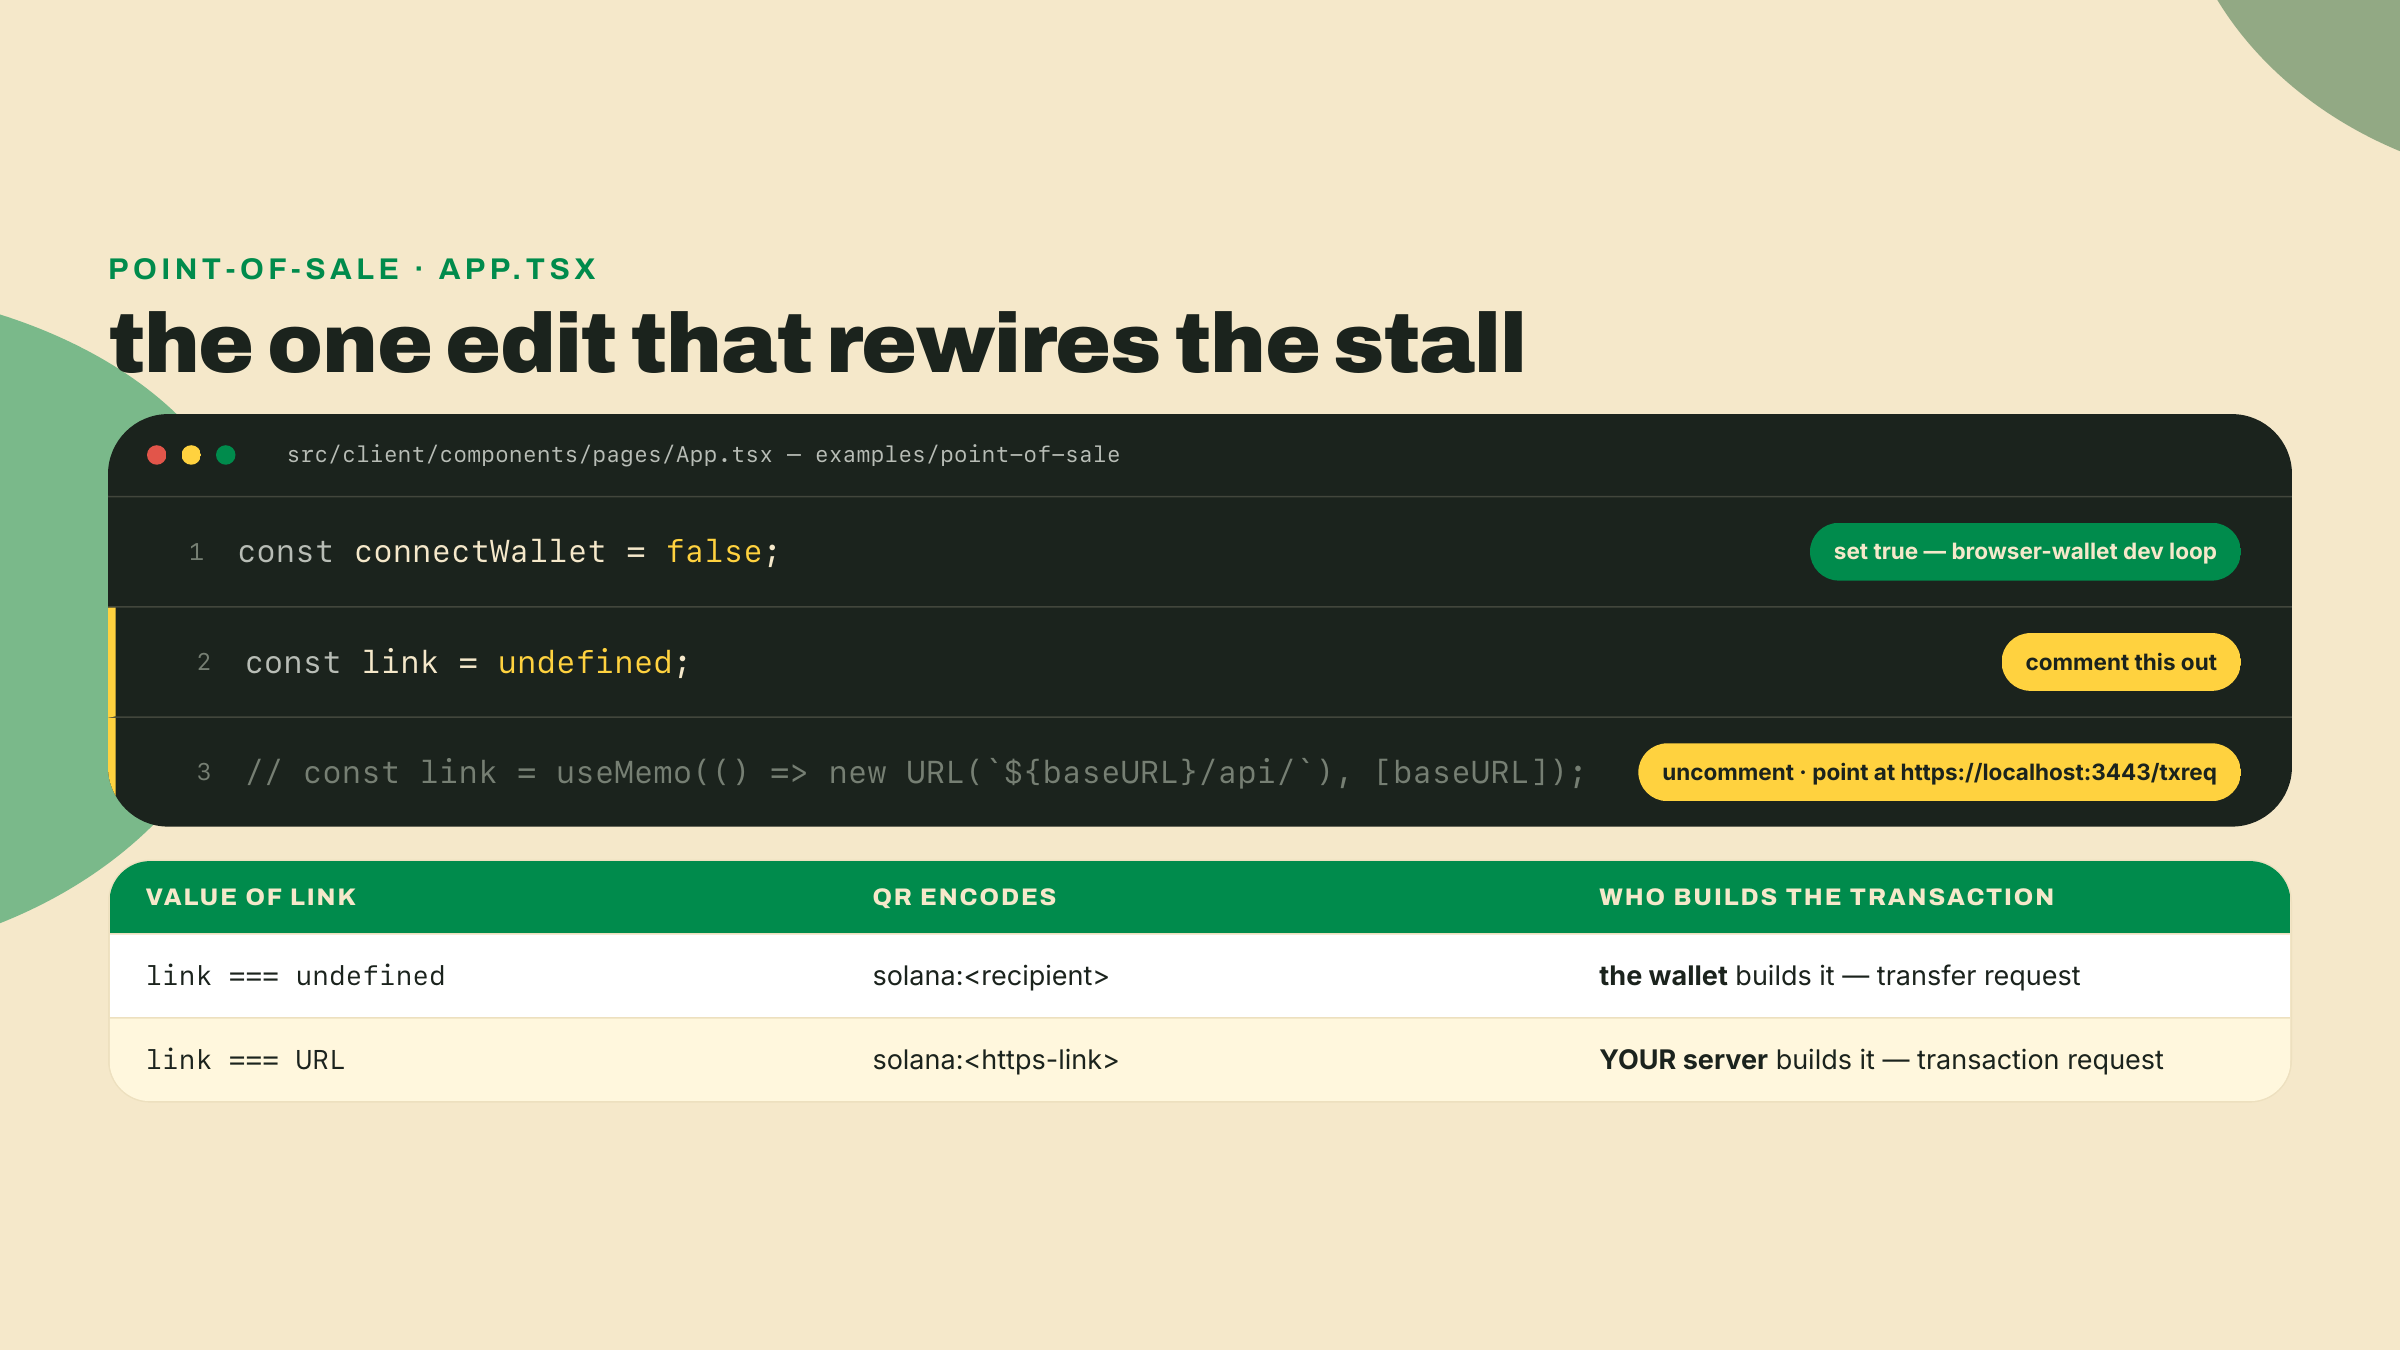2400x1350 pixels.
Task: Click the 'QR ENCODES' column header
Action: 964,897
